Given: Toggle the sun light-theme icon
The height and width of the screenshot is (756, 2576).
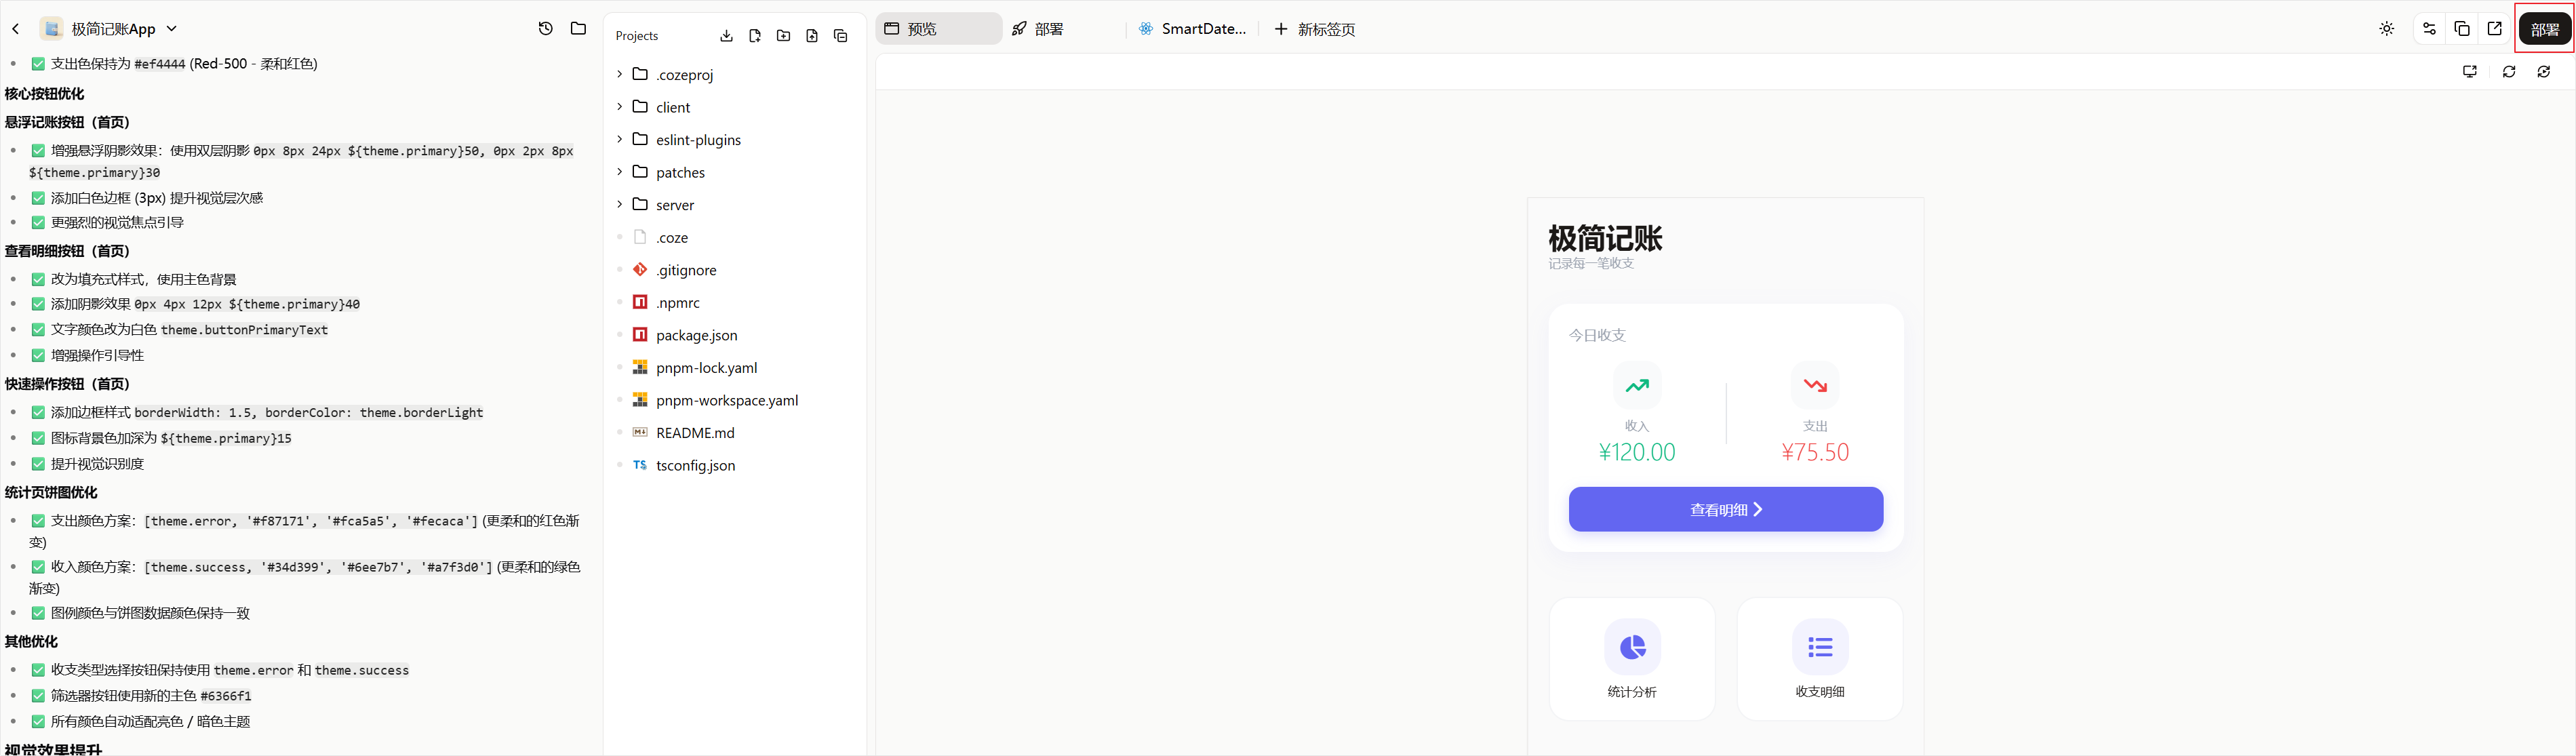Looking at the screenshot, I should (x=2387, y=29).
